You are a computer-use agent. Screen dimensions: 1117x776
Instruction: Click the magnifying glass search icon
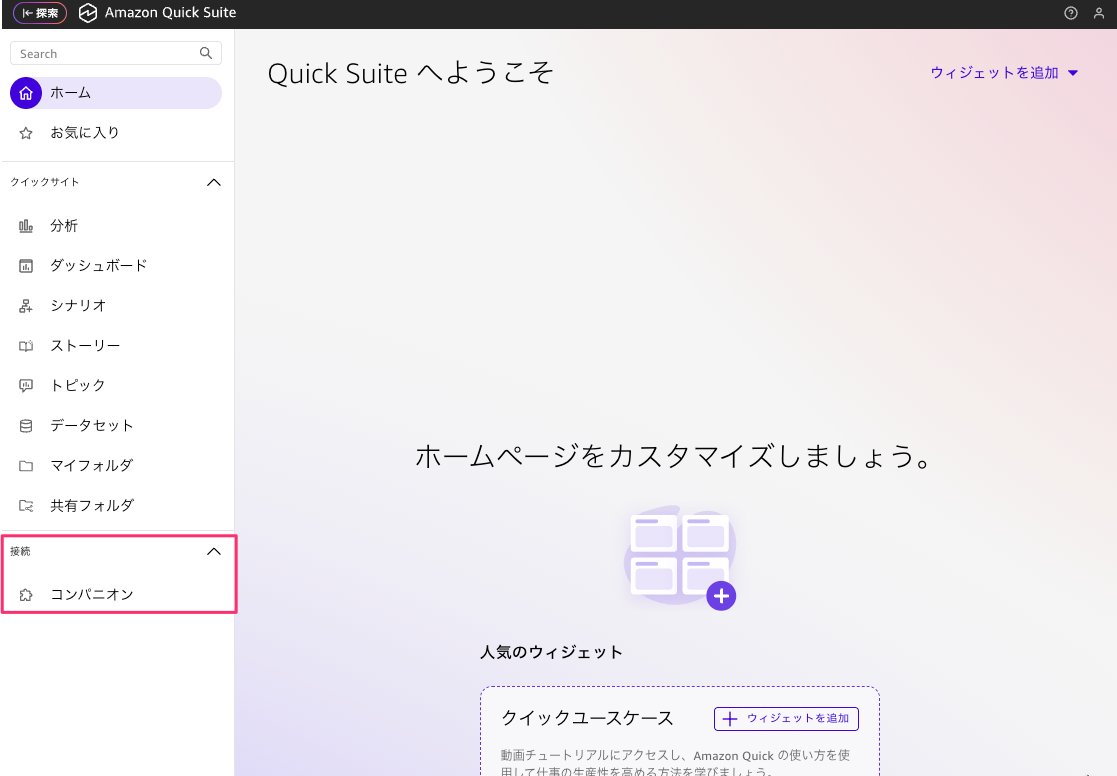tap(206, 53)
